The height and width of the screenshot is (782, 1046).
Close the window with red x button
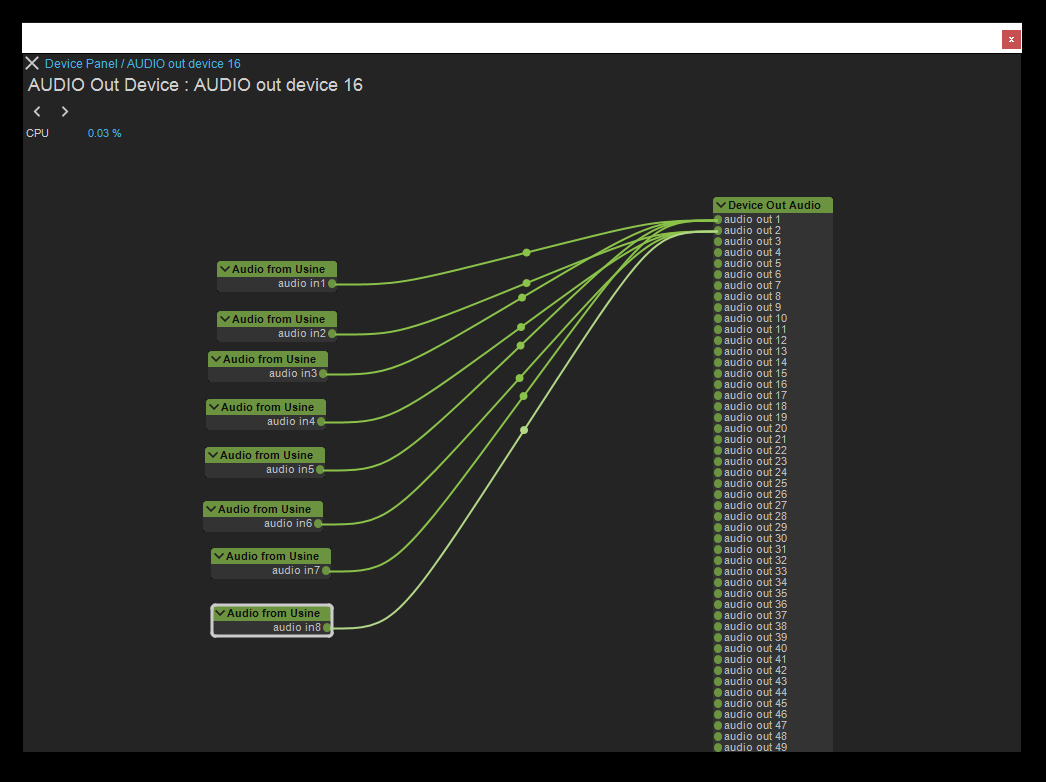(x=1011, y=39)
